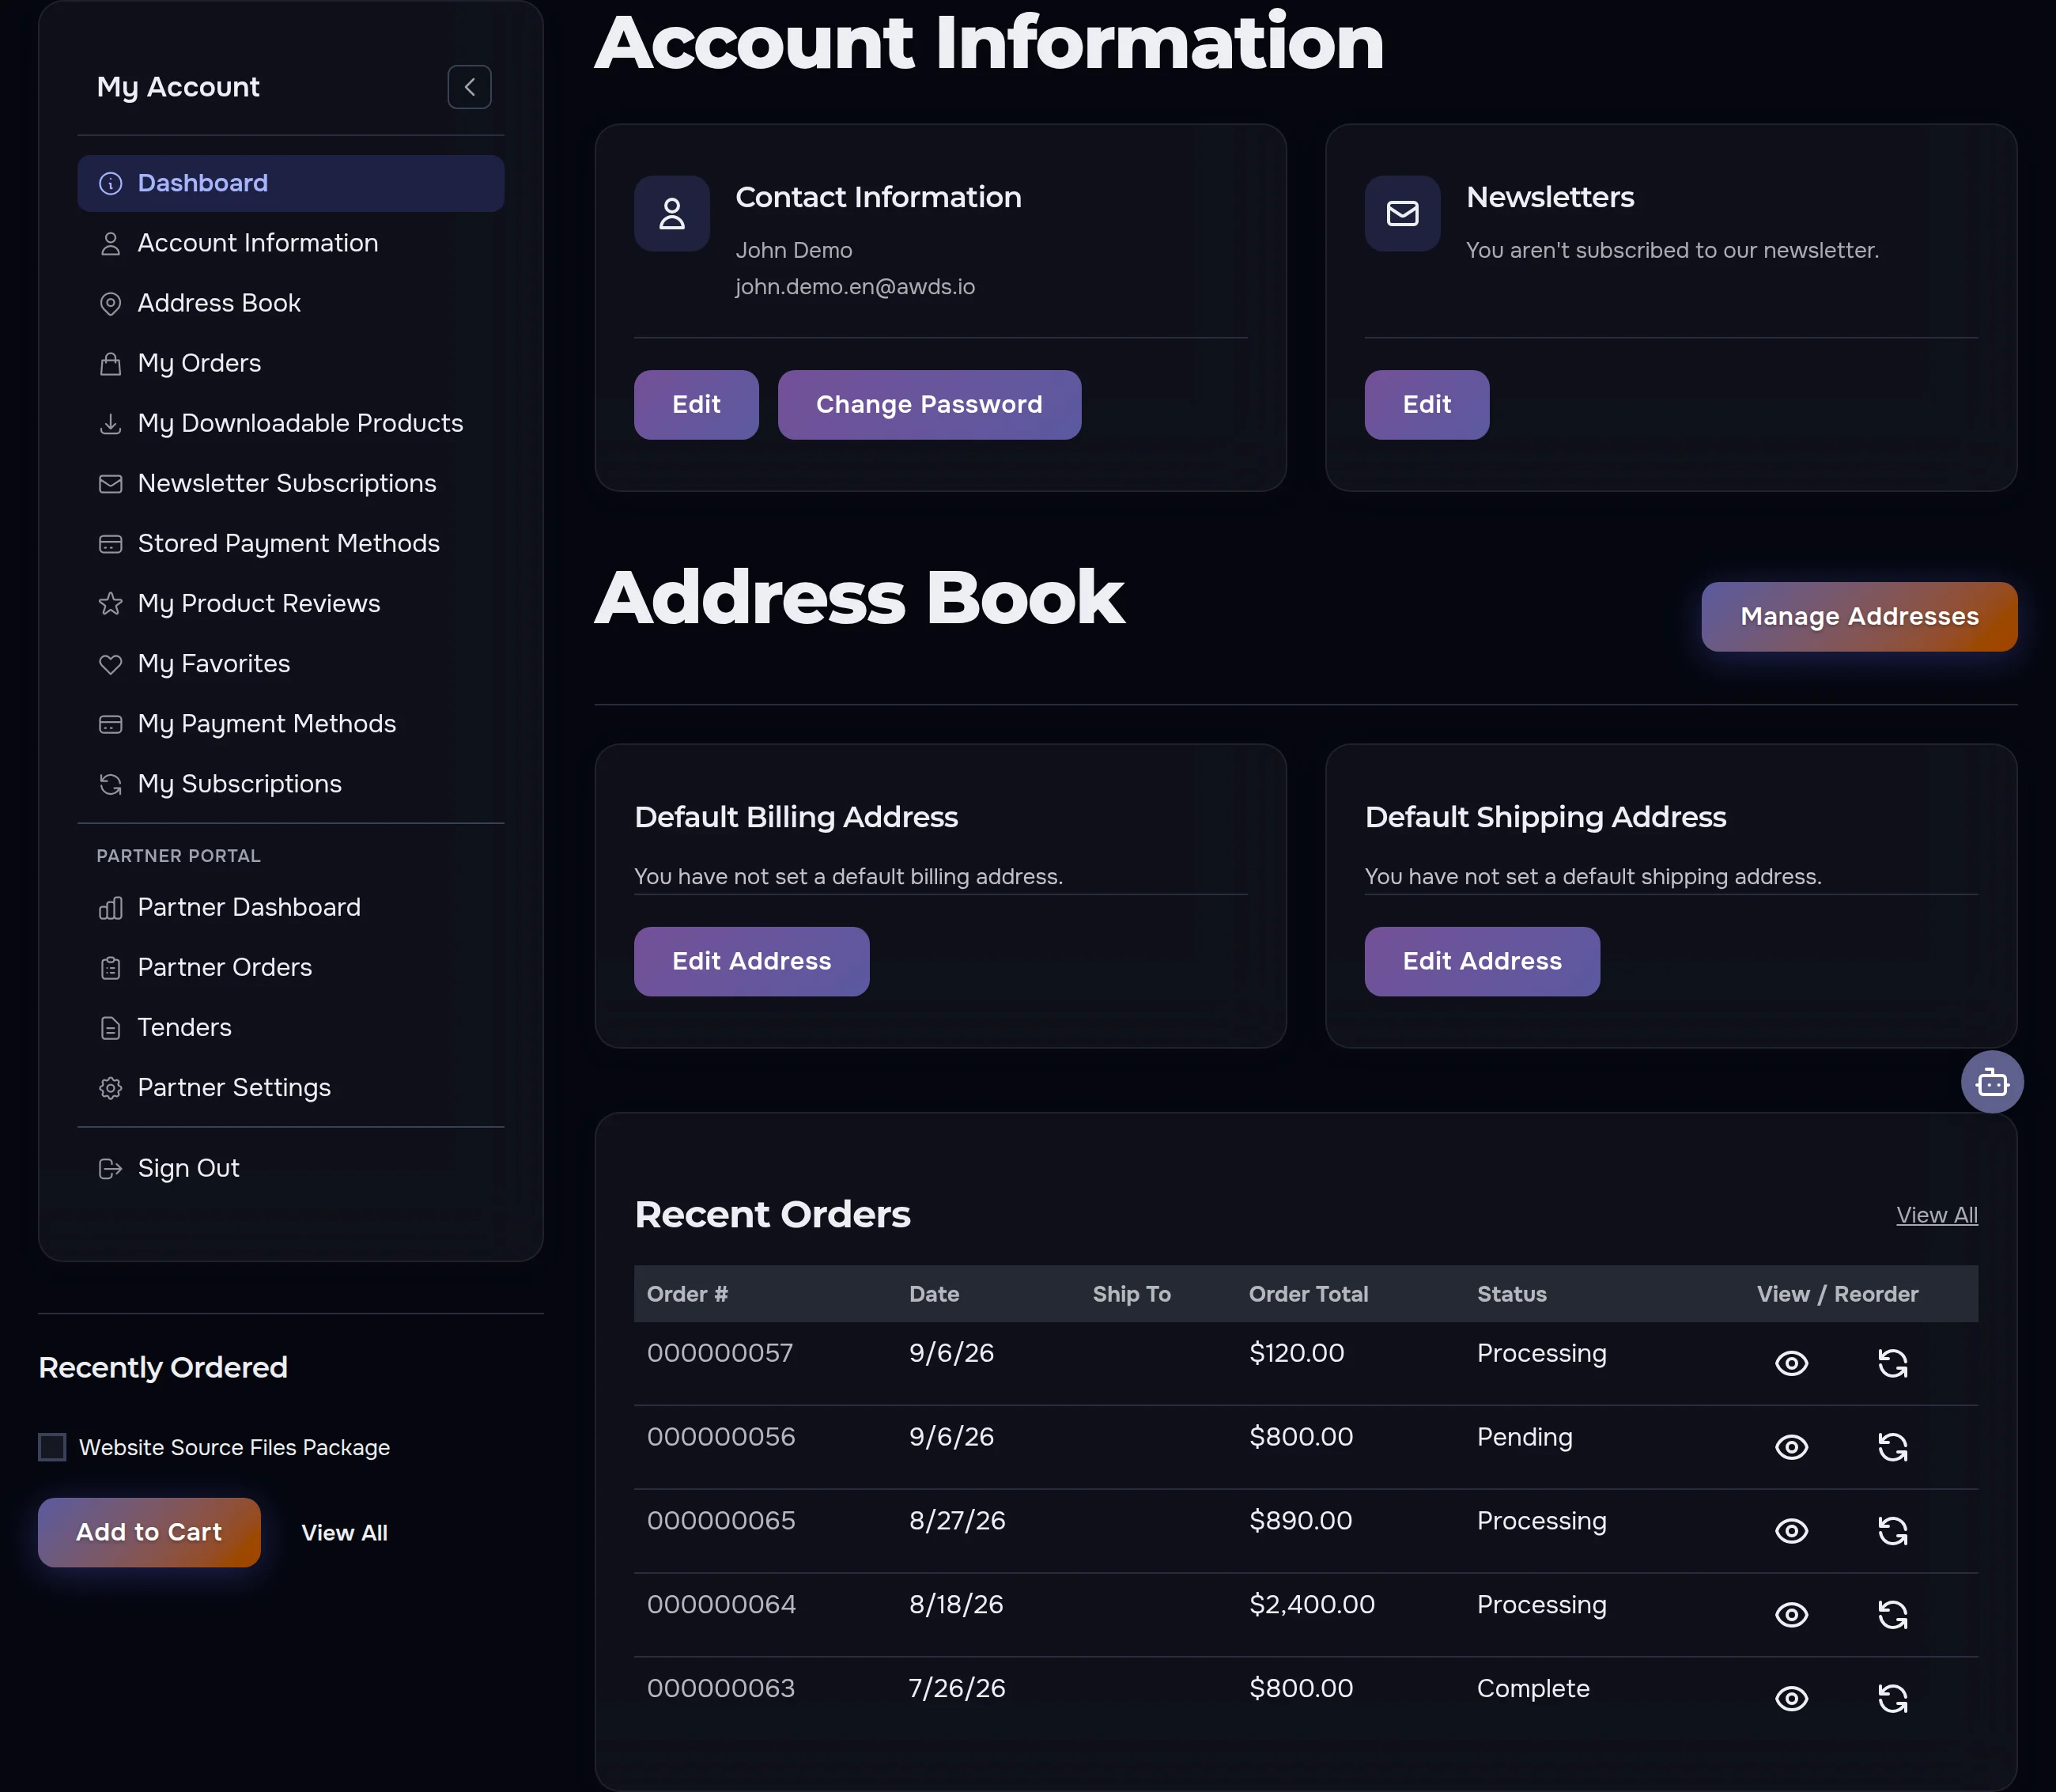Click the Pending status of order 000000056

click(x=1524, y=1437)
